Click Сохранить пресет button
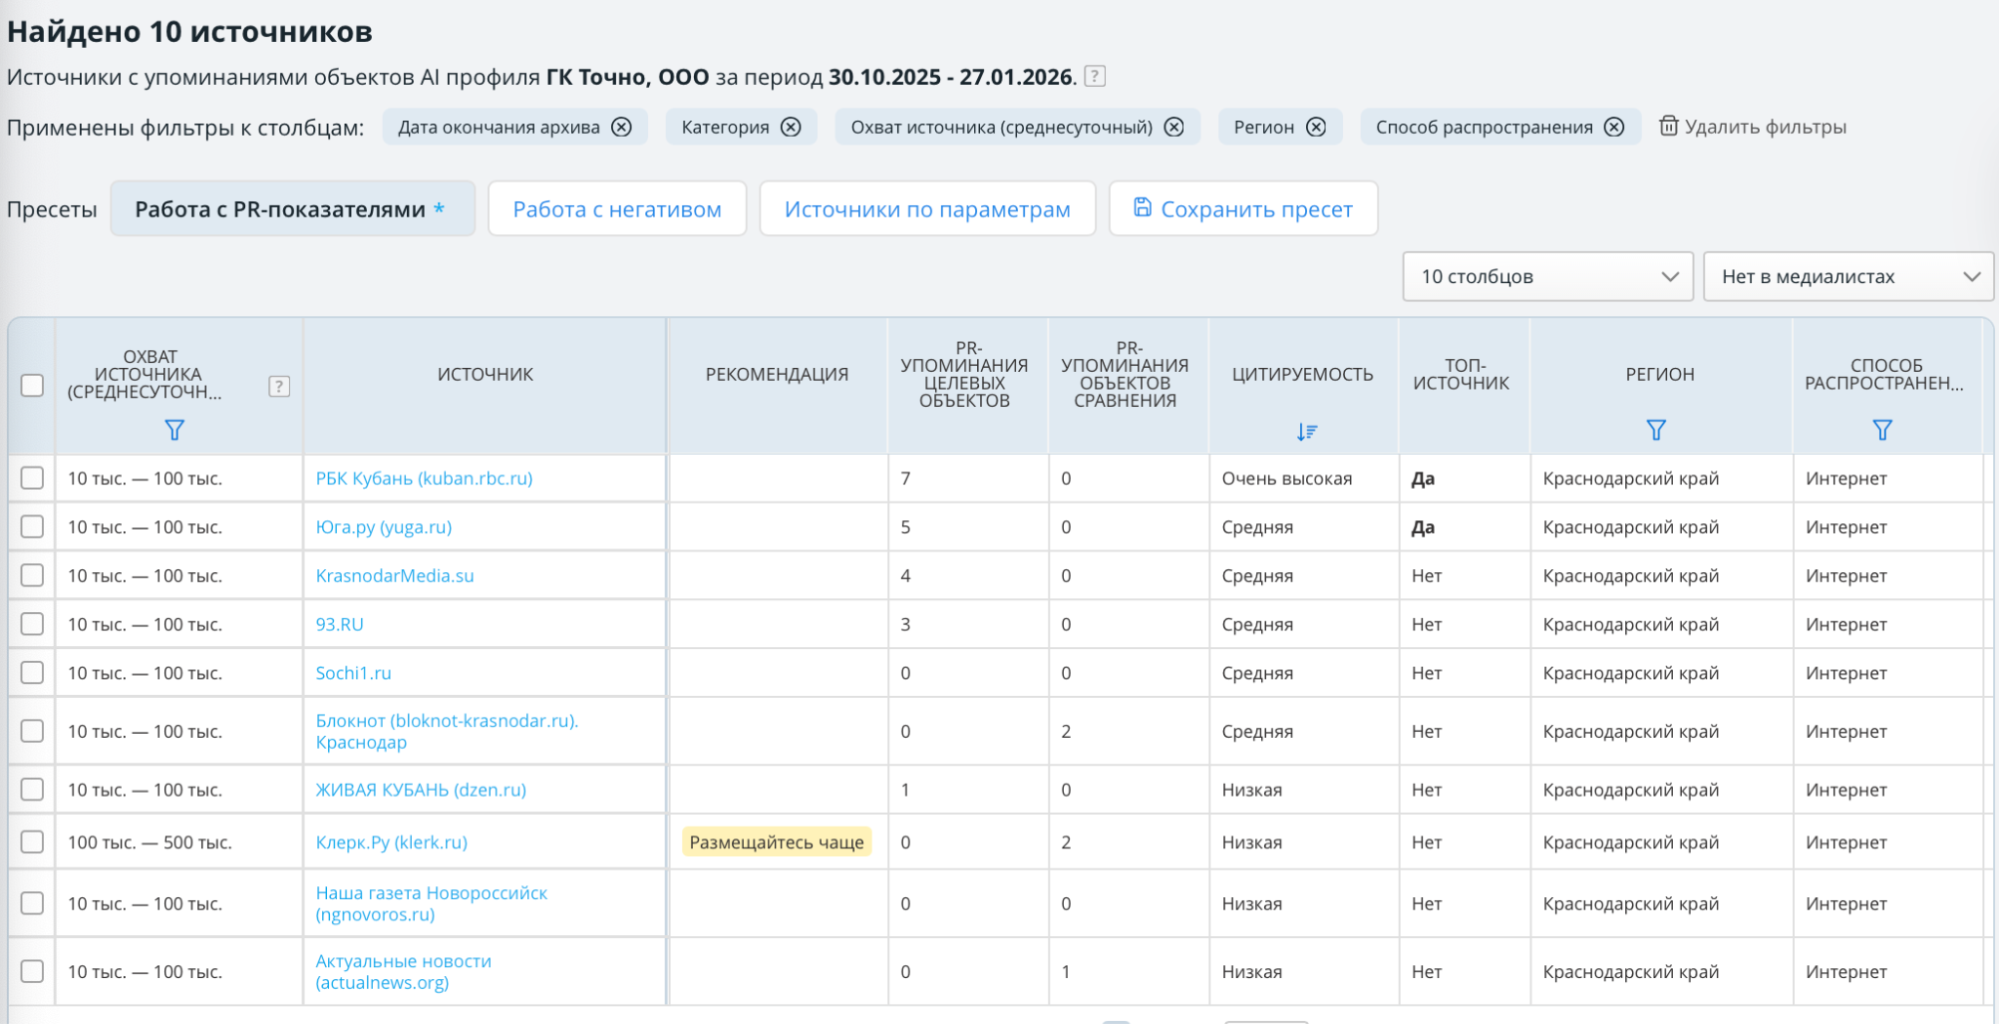Image resolution: width=1999 pixels, height=1024 pixels. [1243, 209]
